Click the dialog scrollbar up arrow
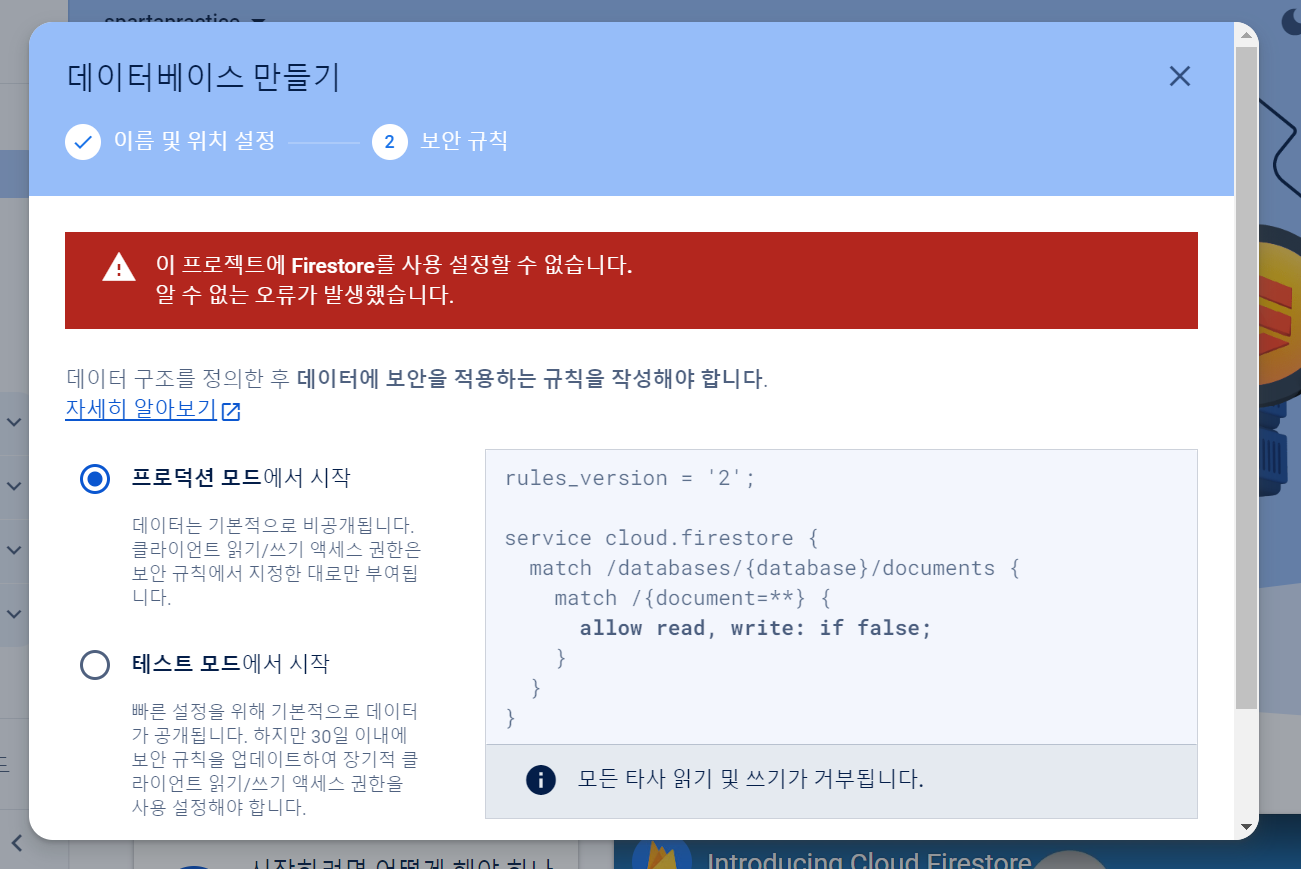The height and width of the screenshot is (869, 1301). pyautogui.click(x=1246, y=34)
